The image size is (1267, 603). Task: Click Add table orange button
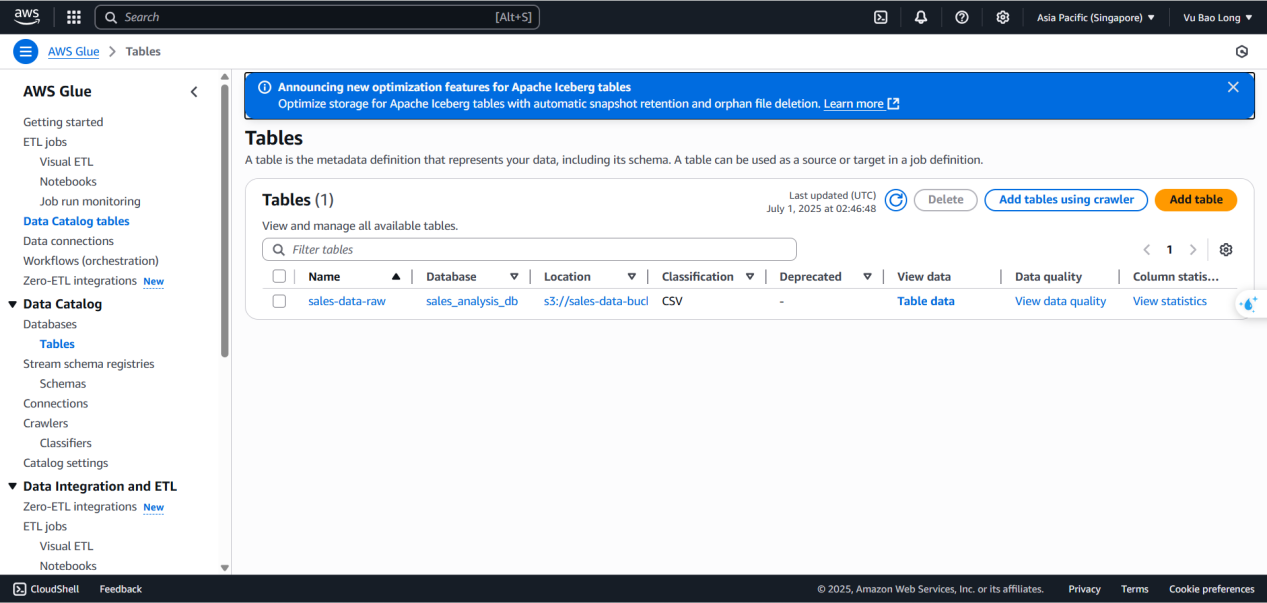pos(1196,200)
